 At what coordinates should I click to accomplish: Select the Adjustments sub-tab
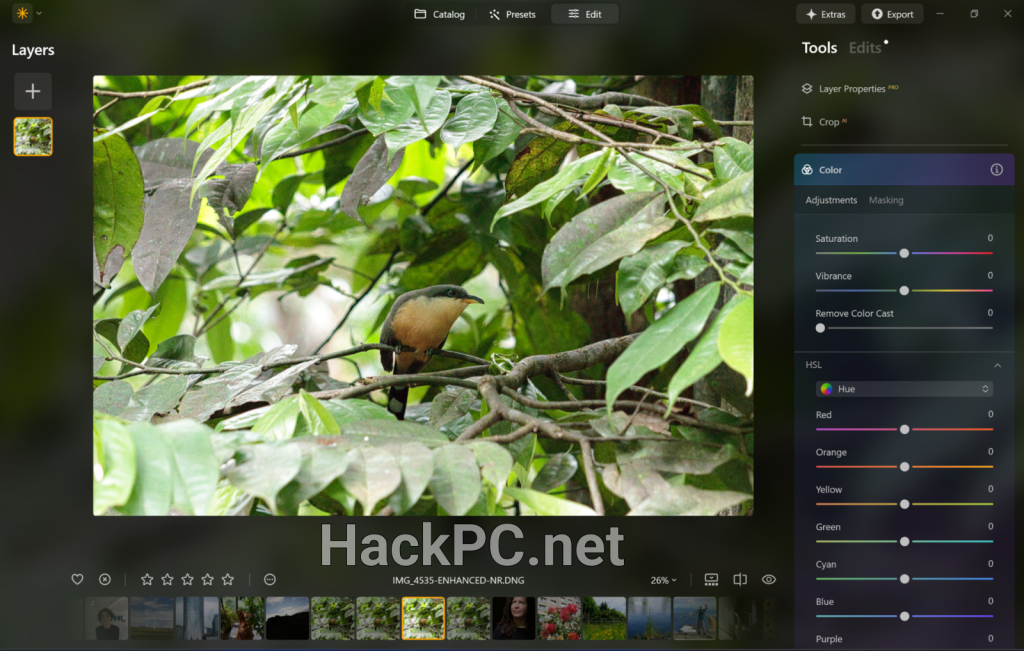pos(831,200)
